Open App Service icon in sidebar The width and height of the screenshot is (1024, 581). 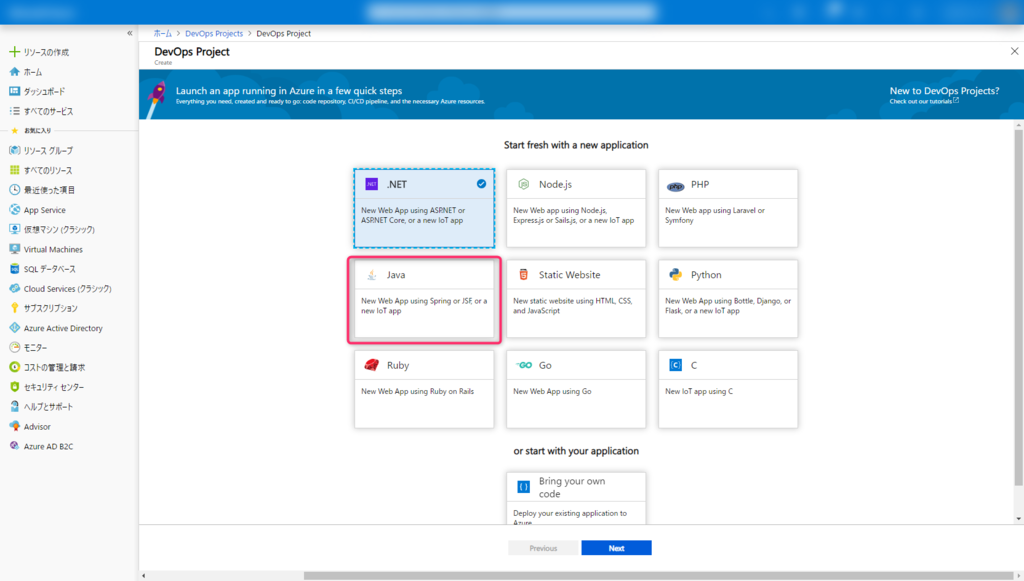pyautogui.click(x=14, y=210)
